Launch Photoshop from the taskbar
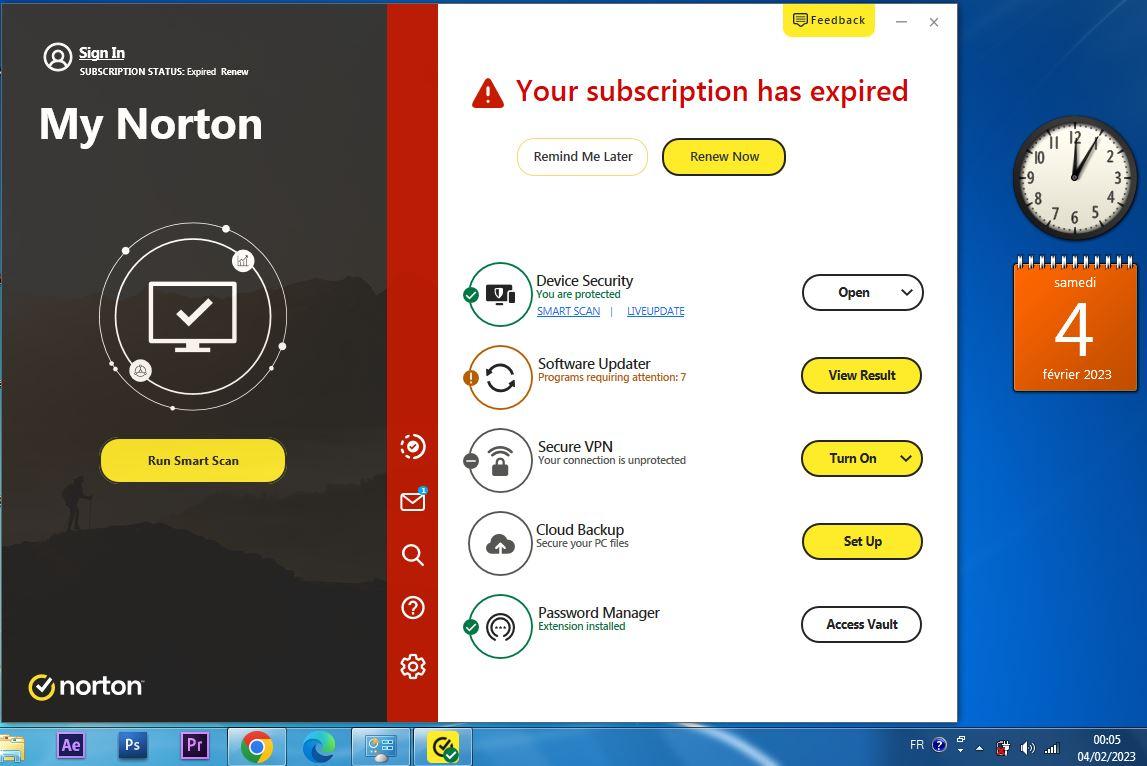Image resolution: width=1147 pixels, height=766 pixels. (x=132, y=746)
